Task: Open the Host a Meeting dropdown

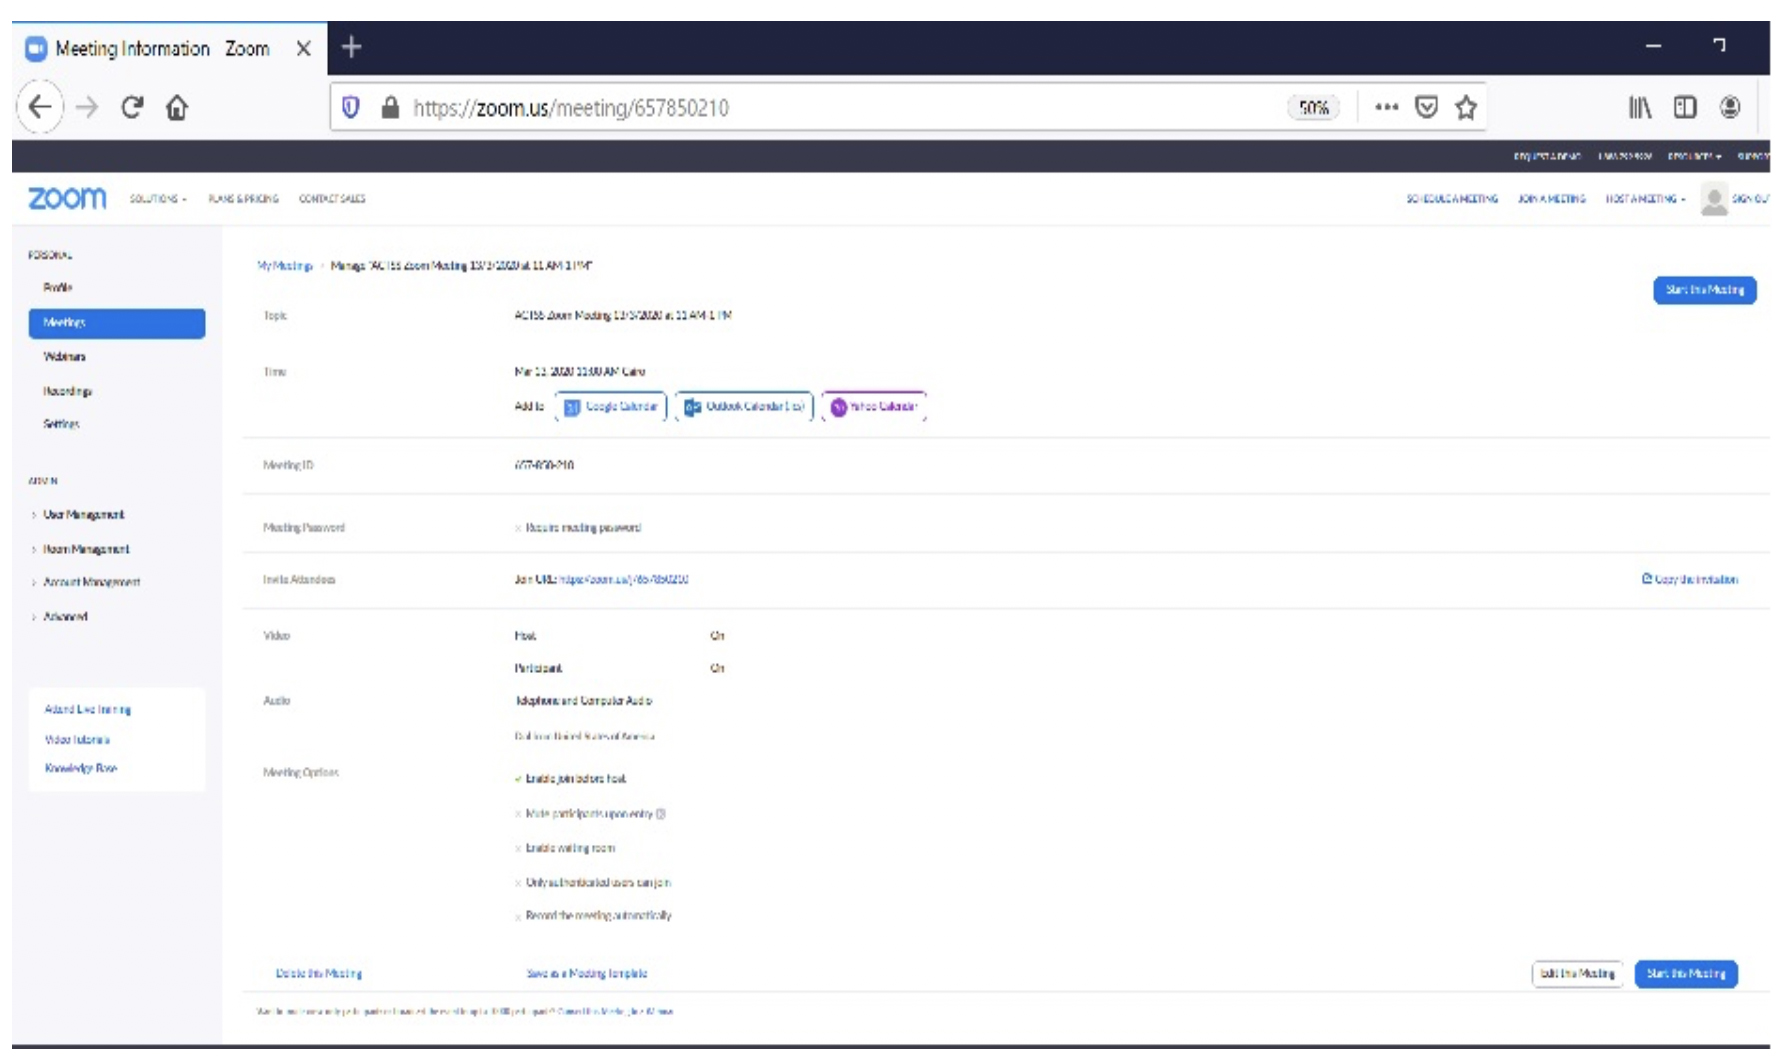Action: [1645, 198]
